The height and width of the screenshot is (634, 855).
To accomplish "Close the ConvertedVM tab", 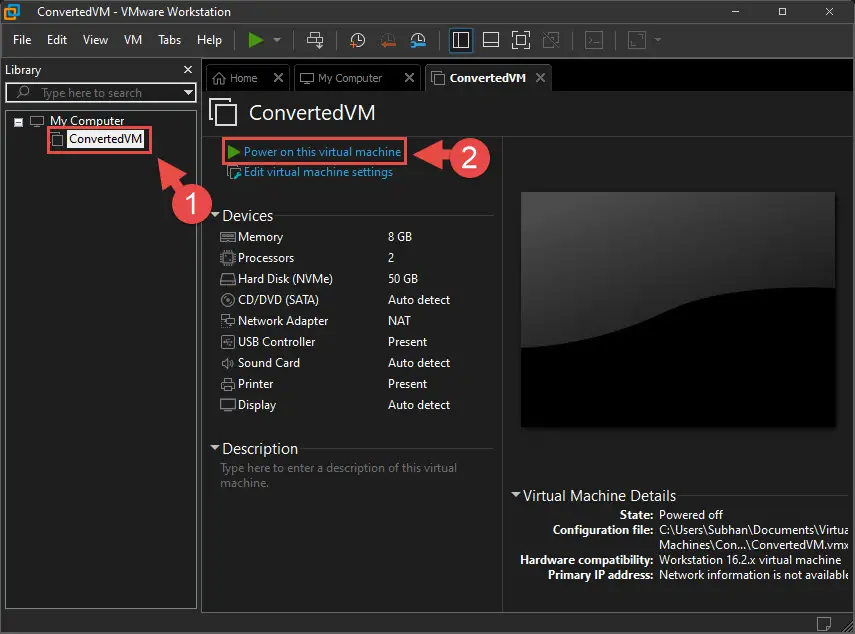I will click(x=540, y=78).
